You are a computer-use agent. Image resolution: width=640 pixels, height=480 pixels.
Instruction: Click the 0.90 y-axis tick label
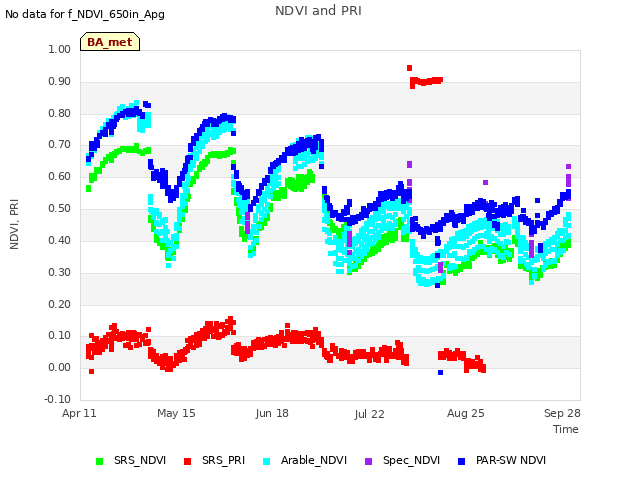coord(60,81)
